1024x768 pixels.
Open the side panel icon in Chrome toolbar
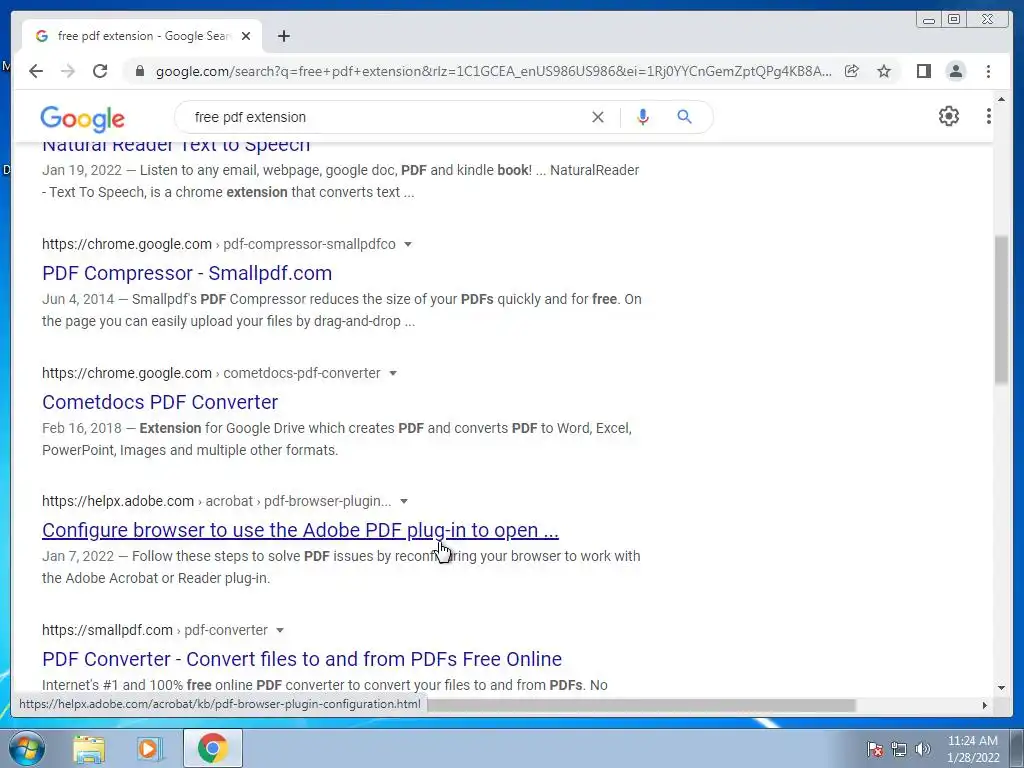coord(923,71)
